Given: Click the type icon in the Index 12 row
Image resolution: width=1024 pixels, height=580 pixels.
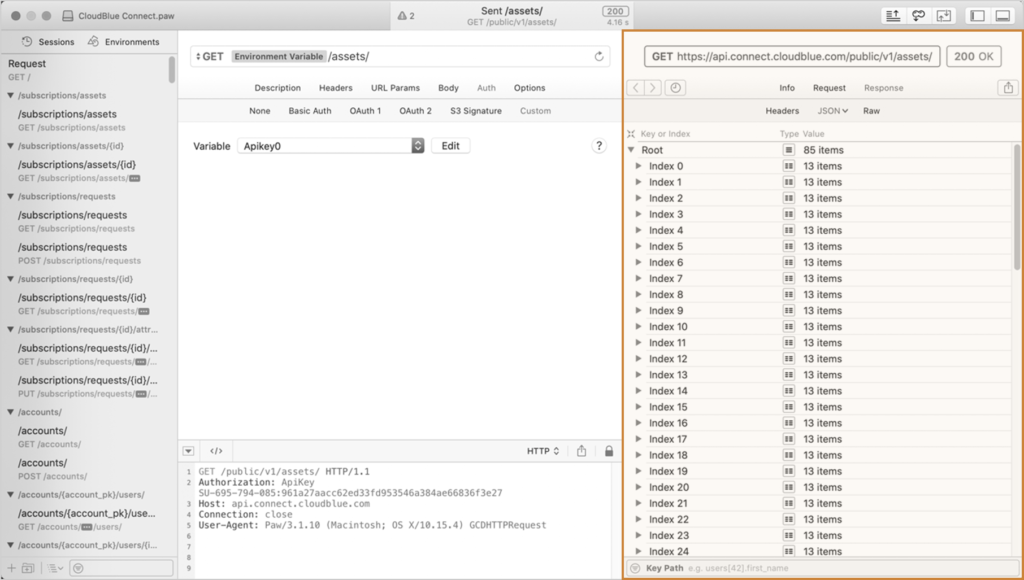Looking at the screenshot, I should pyautogui.click(x=789, y=359).
